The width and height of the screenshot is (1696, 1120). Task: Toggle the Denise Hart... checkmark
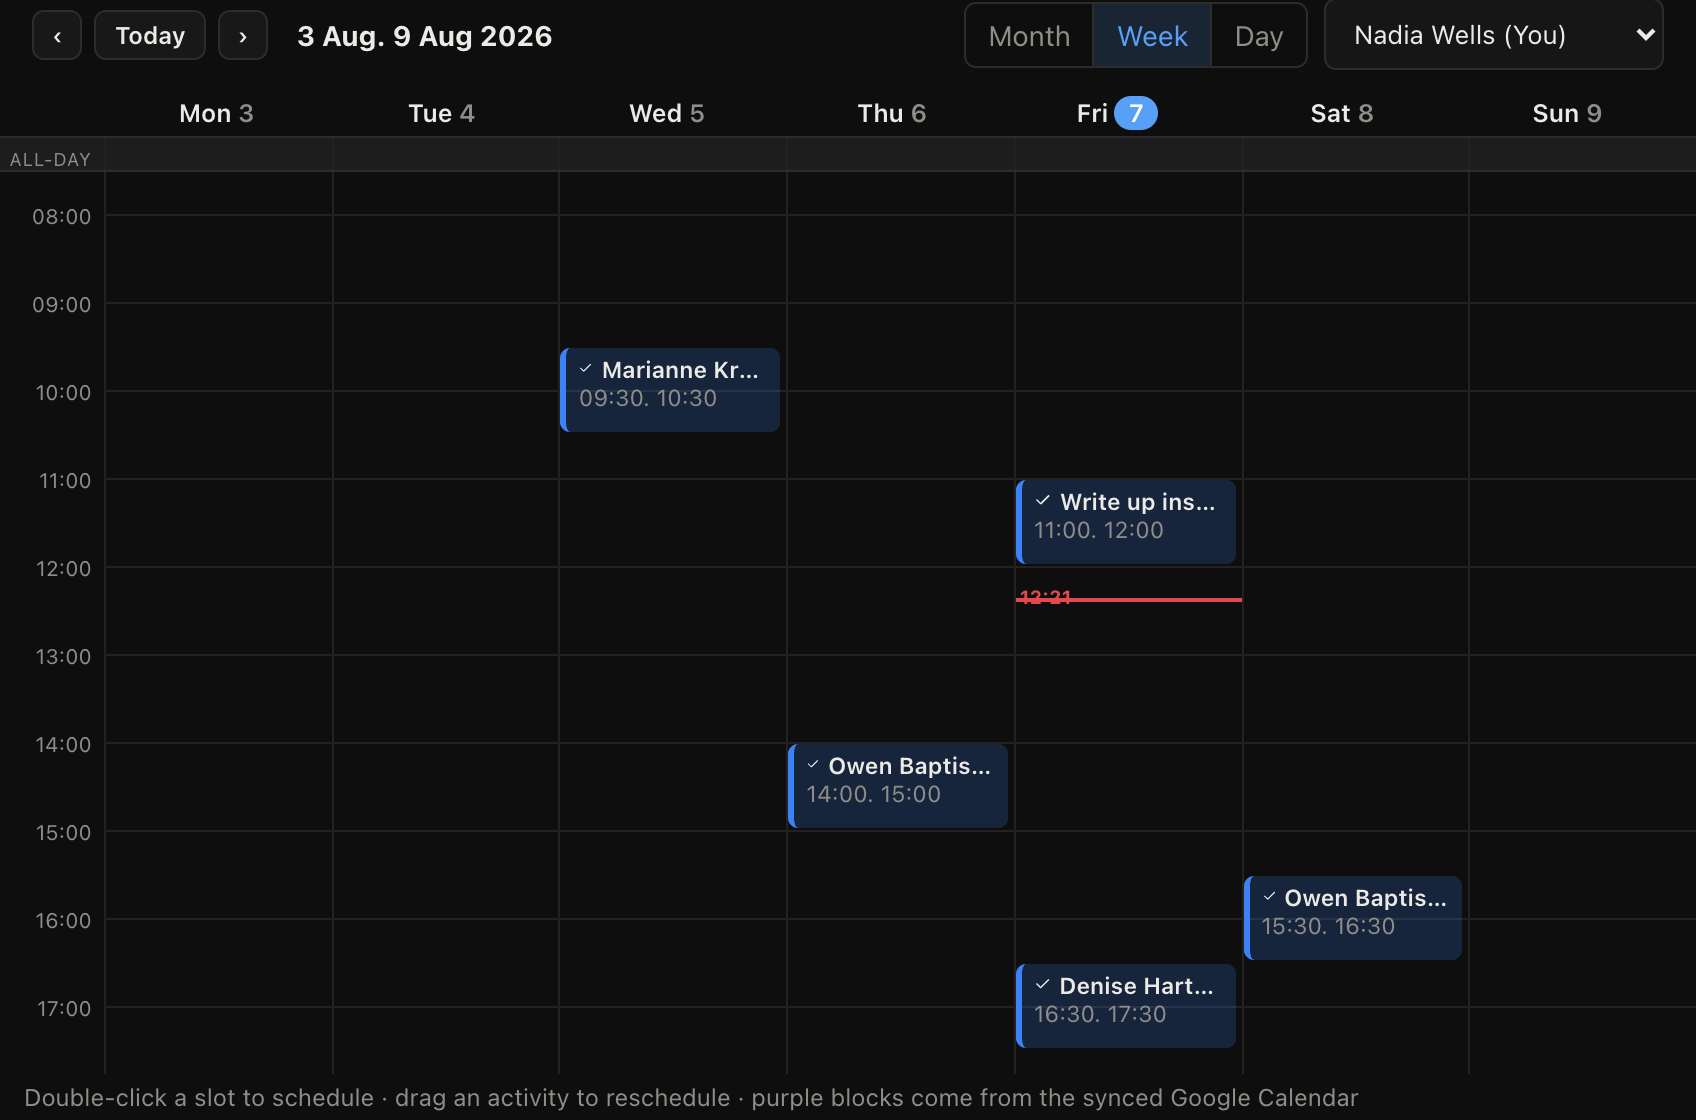[x=1043, y=985]
